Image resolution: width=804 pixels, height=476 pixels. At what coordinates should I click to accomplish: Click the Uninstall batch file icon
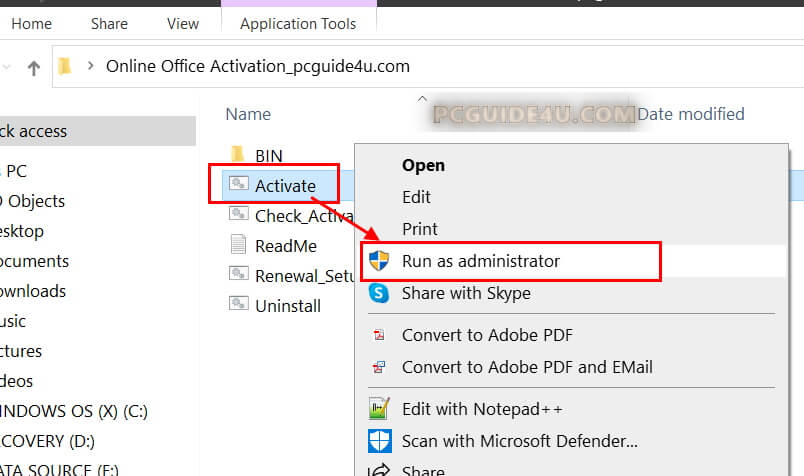coord(238,305)
